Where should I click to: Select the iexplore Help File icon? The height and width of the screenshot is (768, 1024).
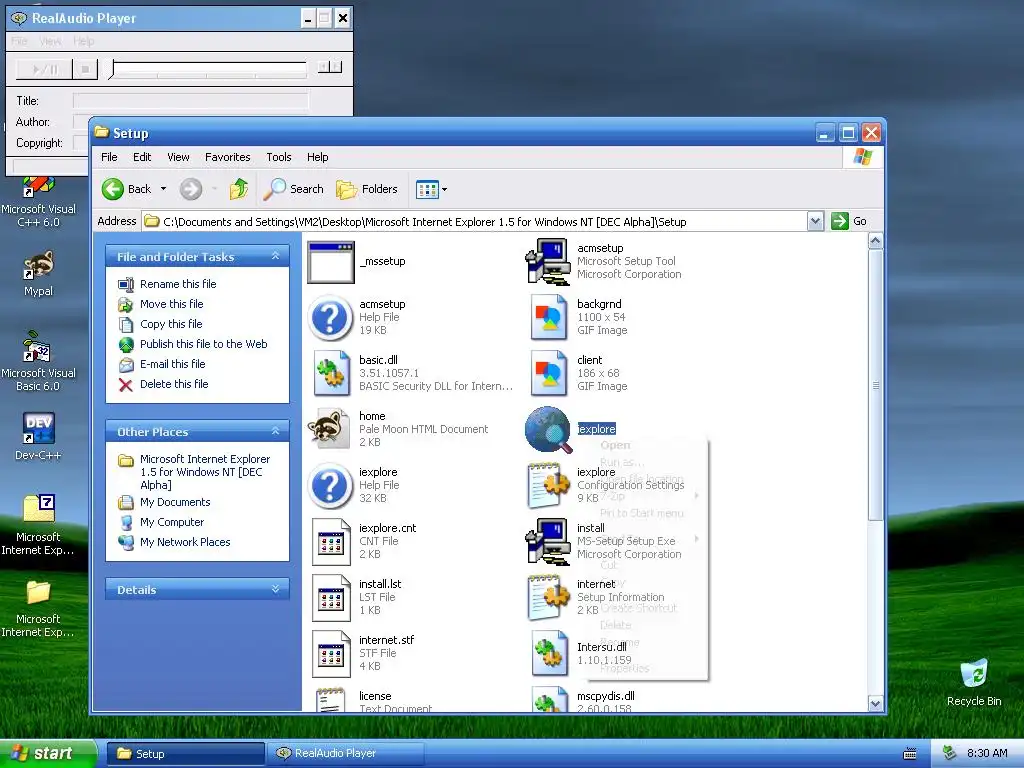click(x=330, y=486)
